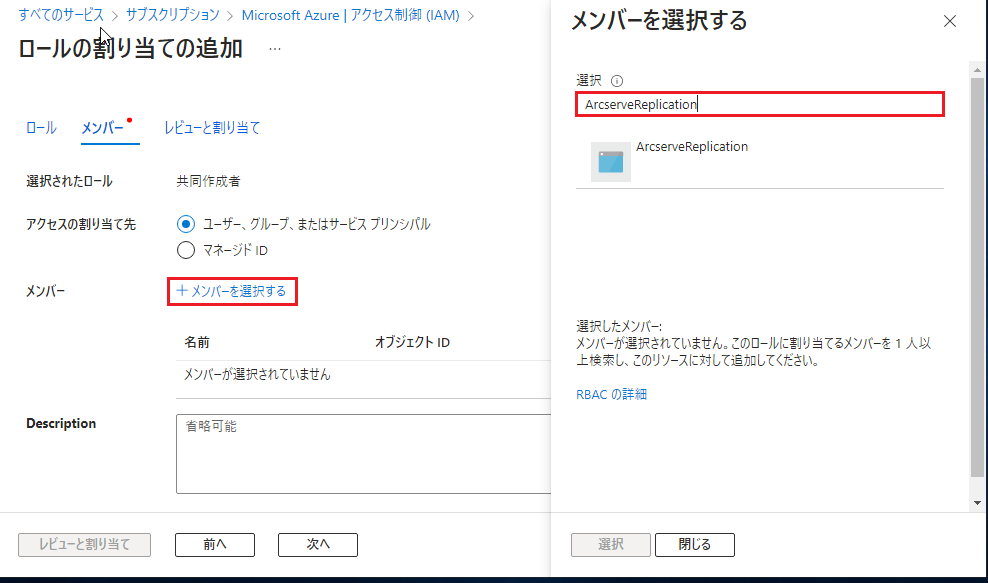This screenshot has width=988, height=583.
Task: Click the info icon next to 選択 label
Action: pos(617,81)
